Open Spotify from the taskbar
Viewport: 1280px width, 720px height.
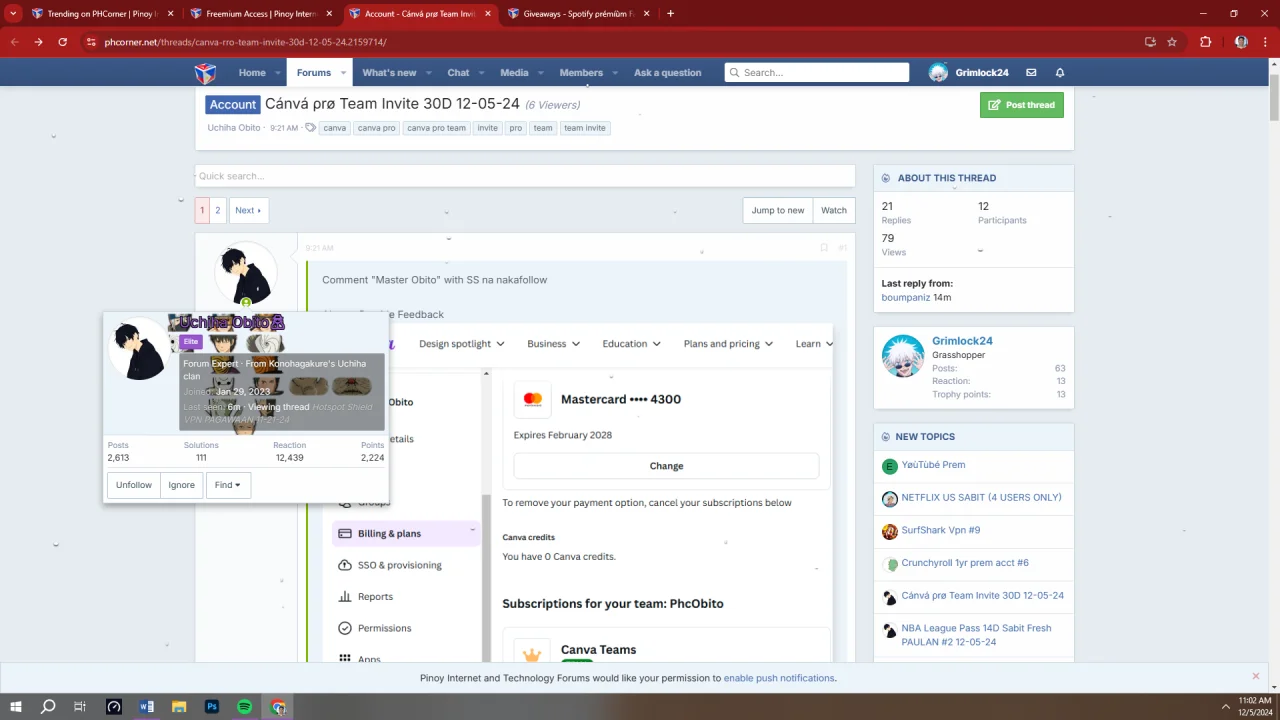(x=245, y=707)
